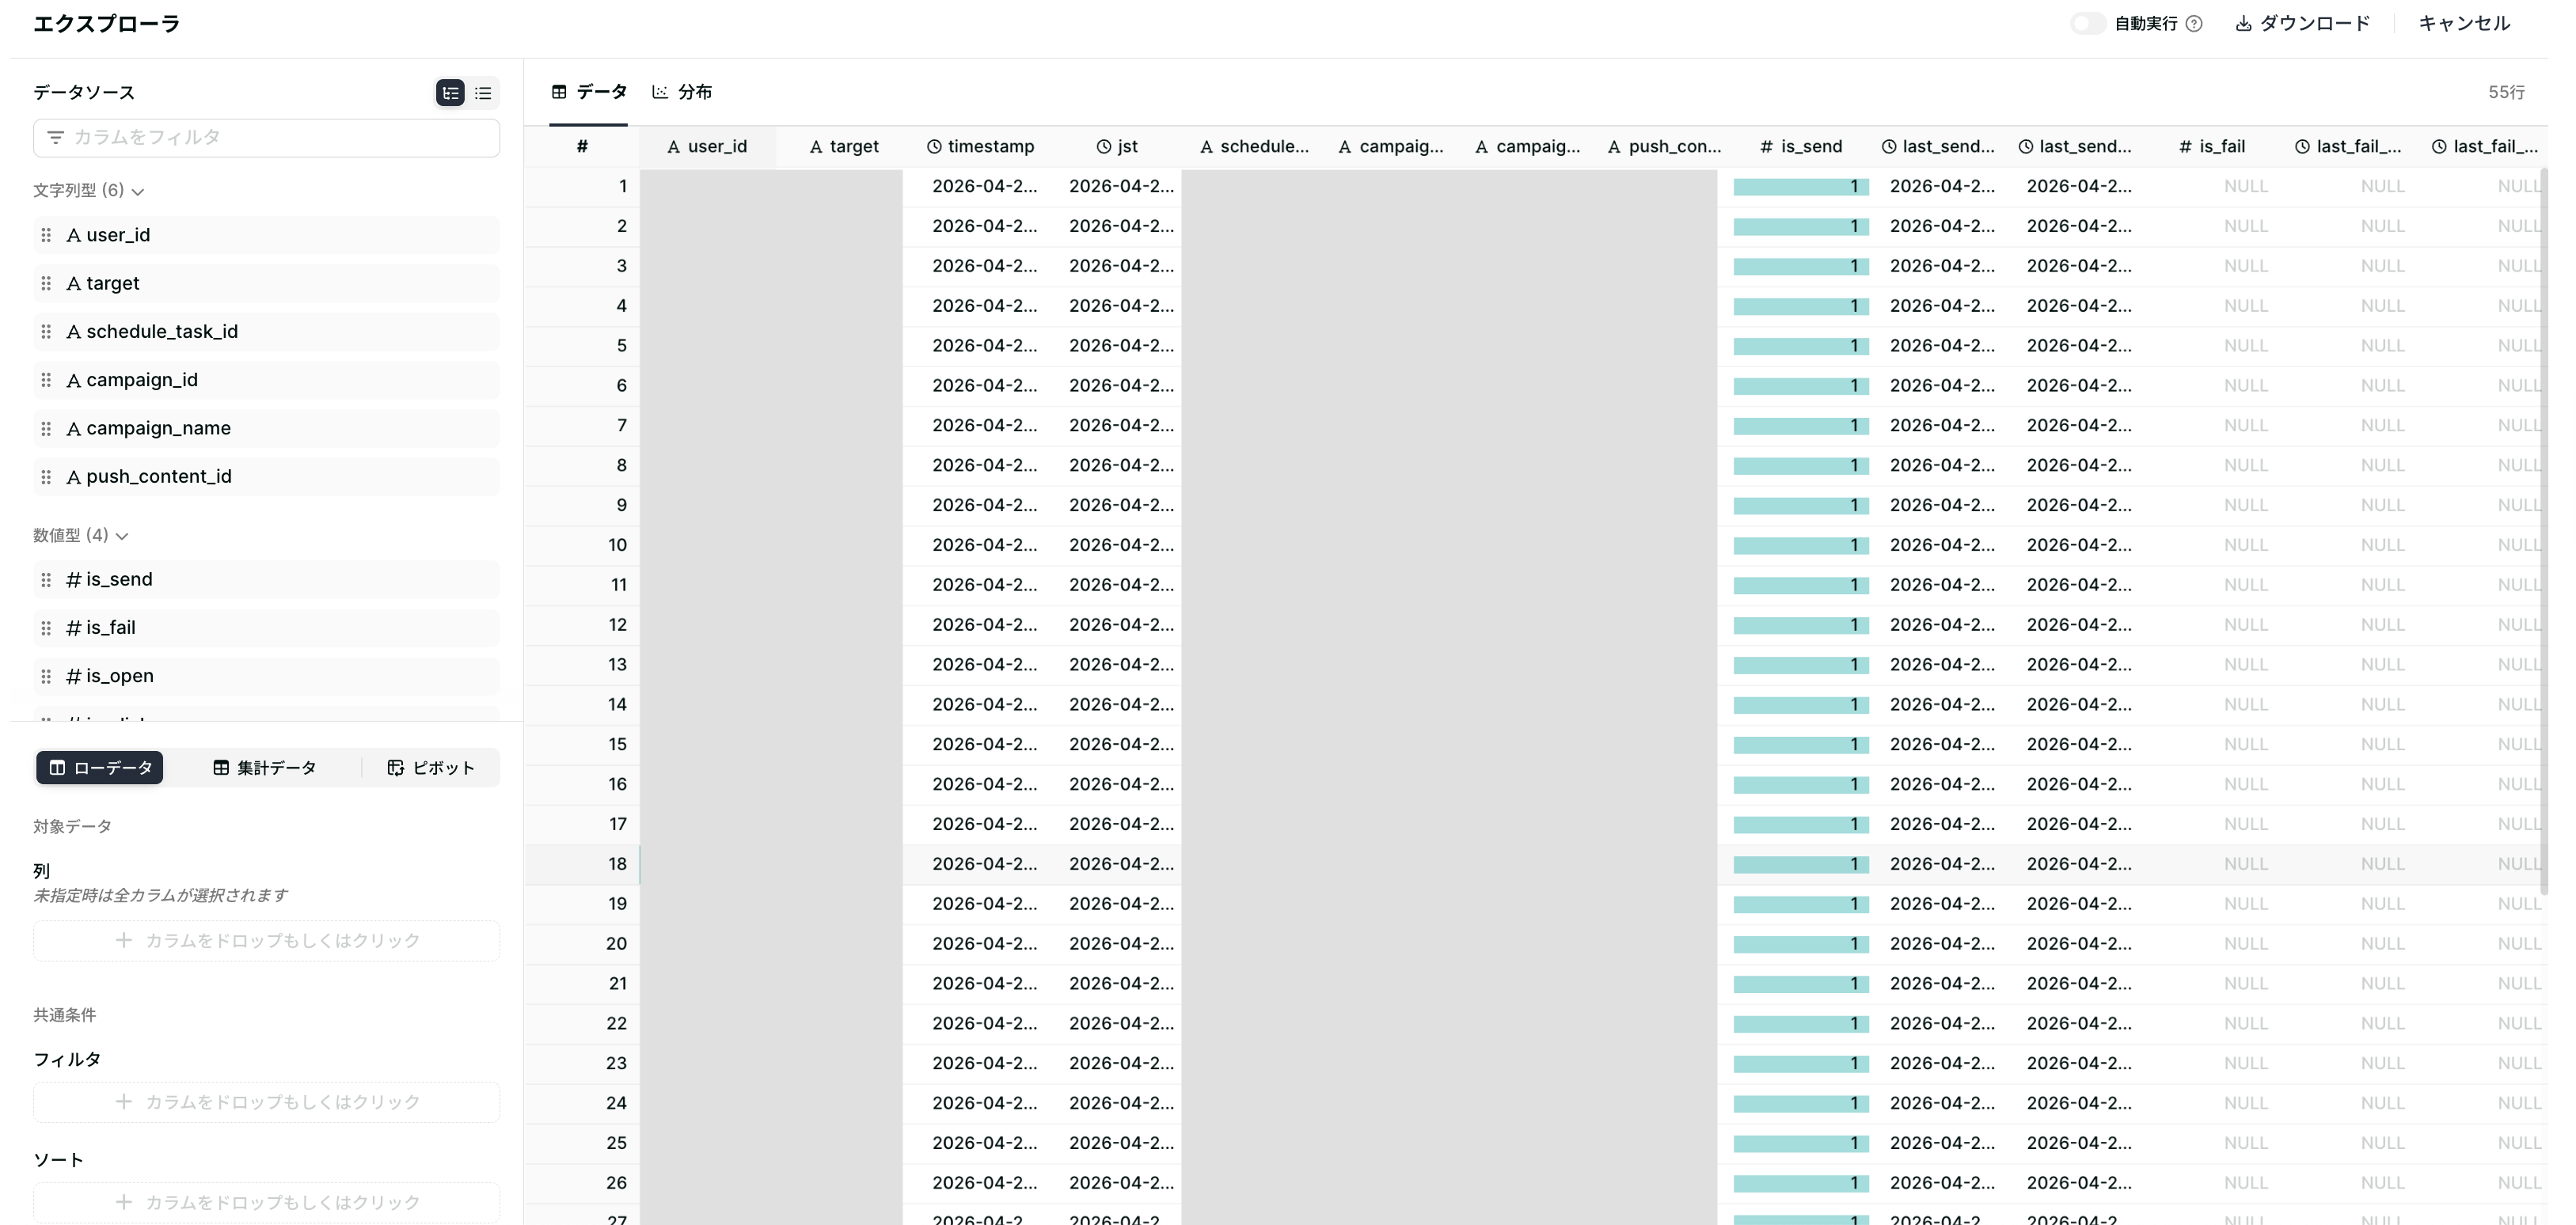Add a column in フィルタ drop area

[267, 1102]
